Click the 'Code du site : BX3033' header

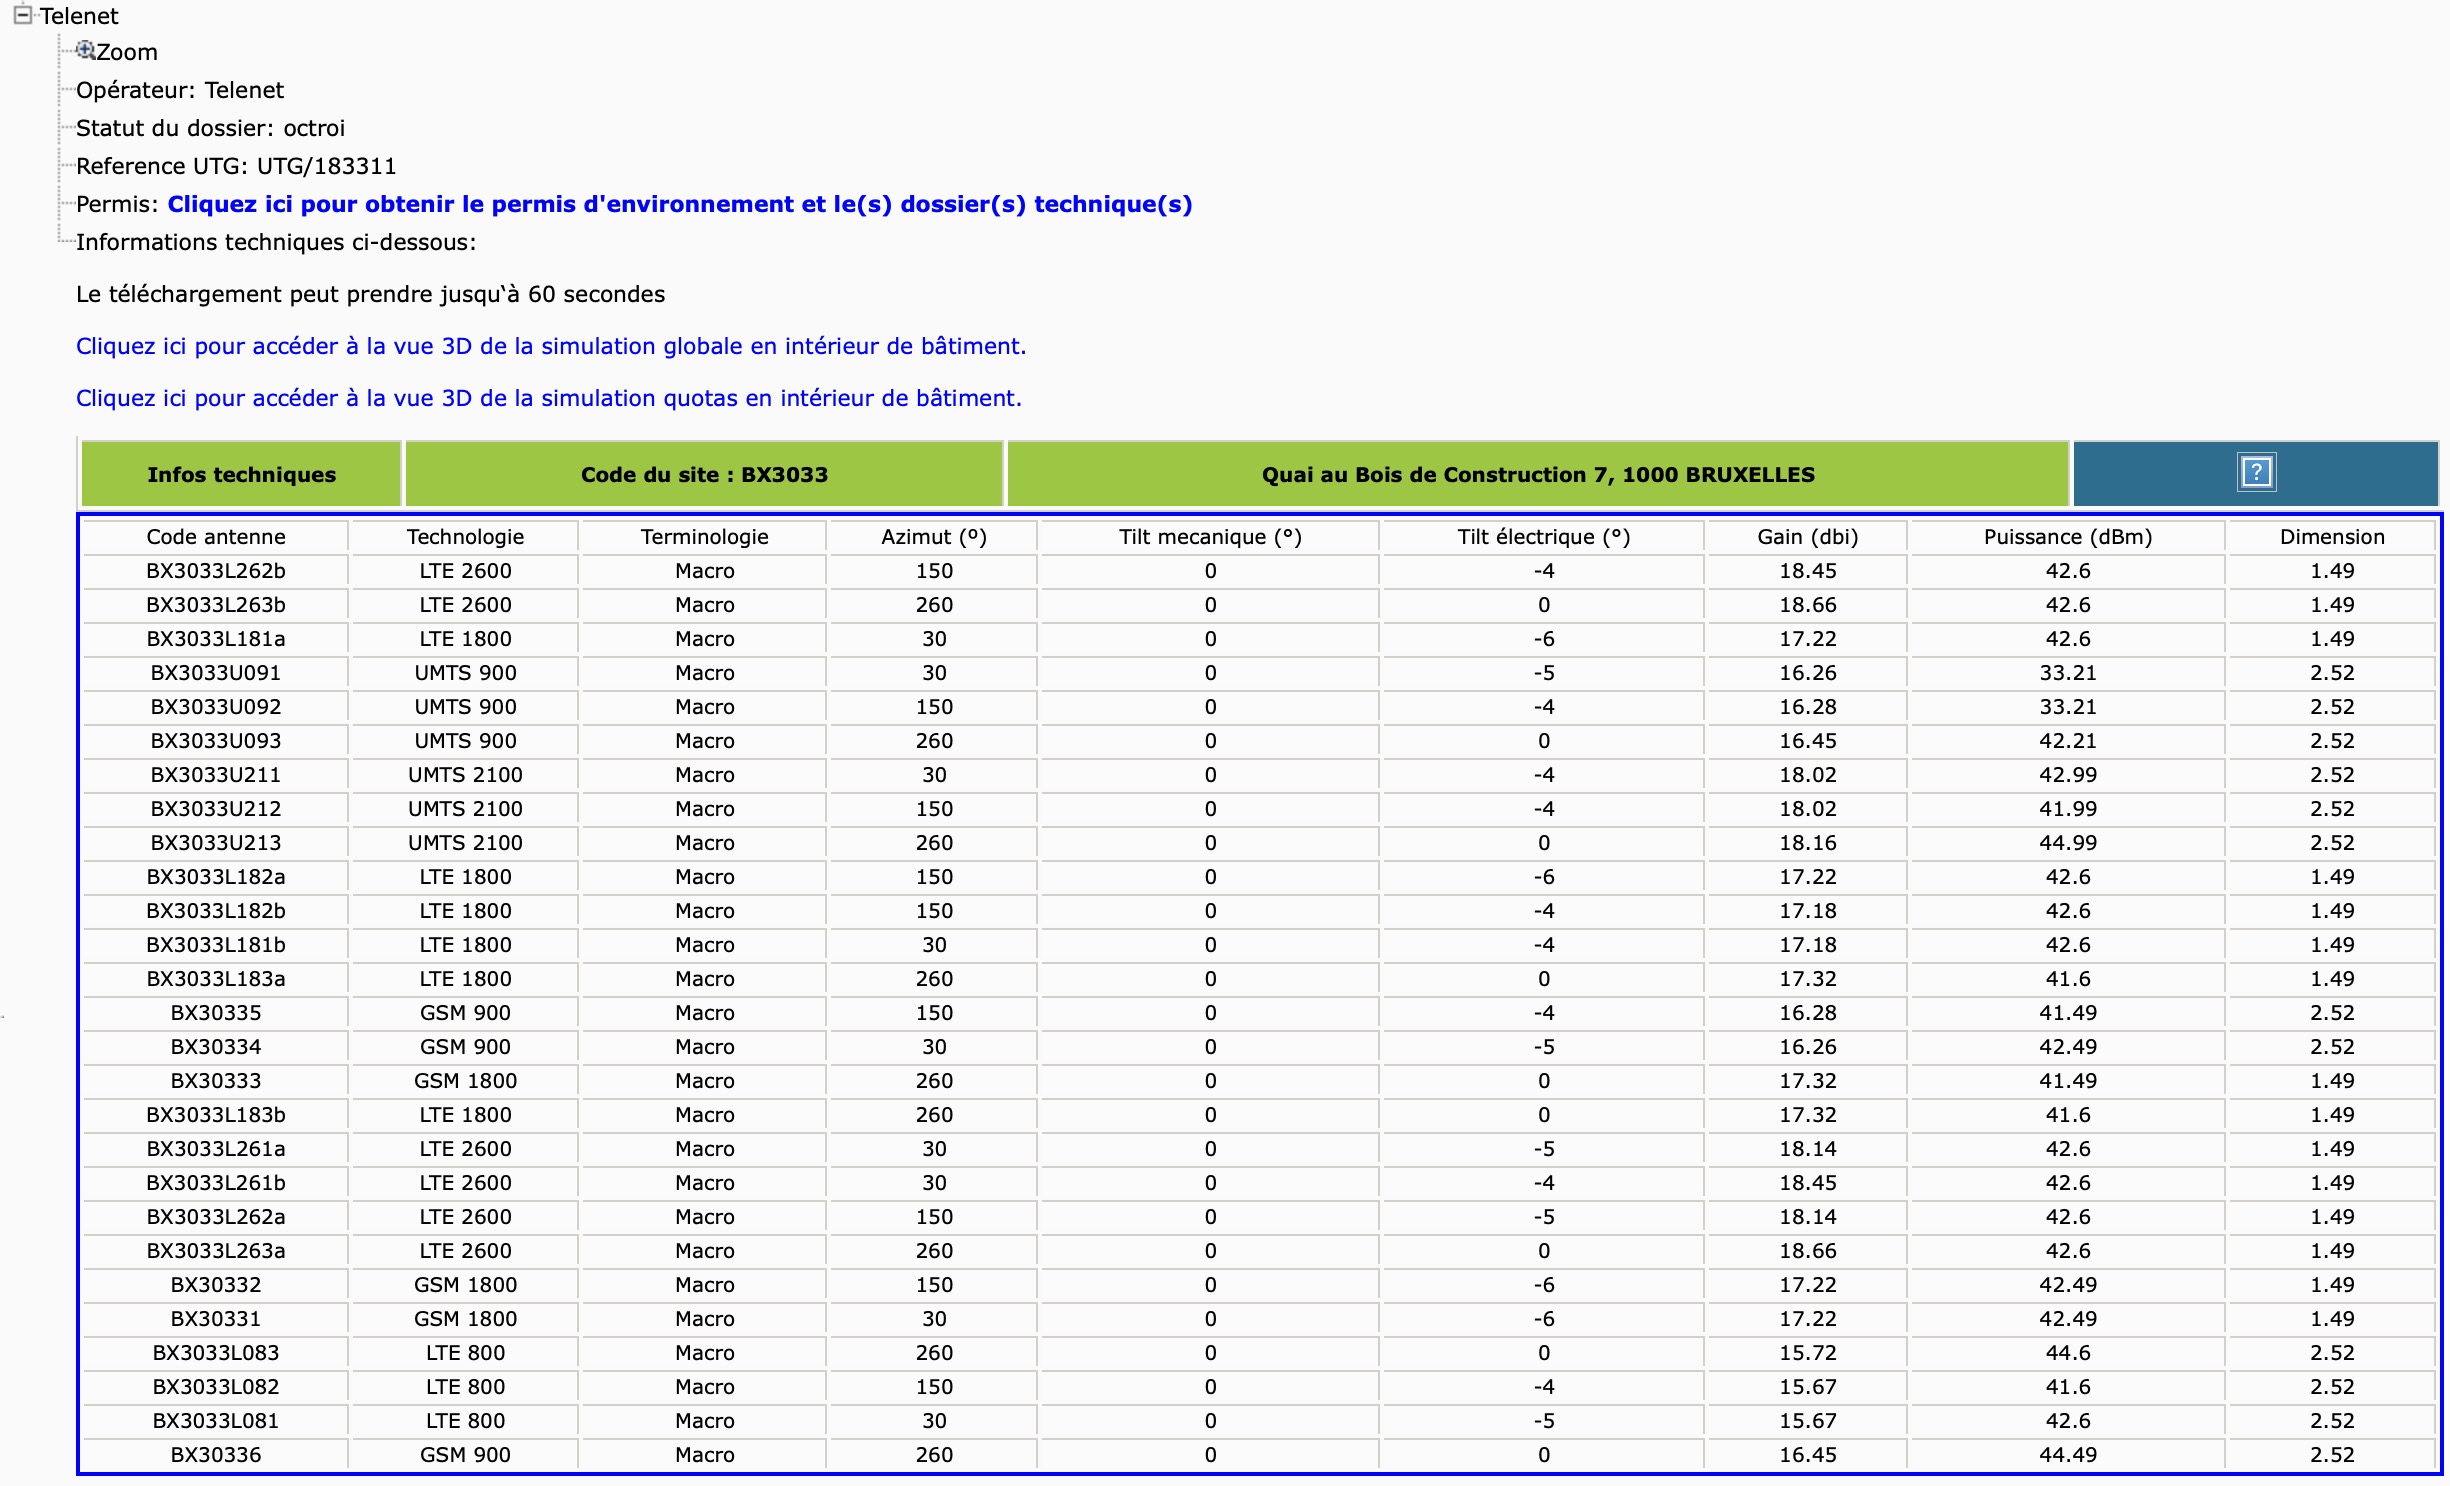704,474
